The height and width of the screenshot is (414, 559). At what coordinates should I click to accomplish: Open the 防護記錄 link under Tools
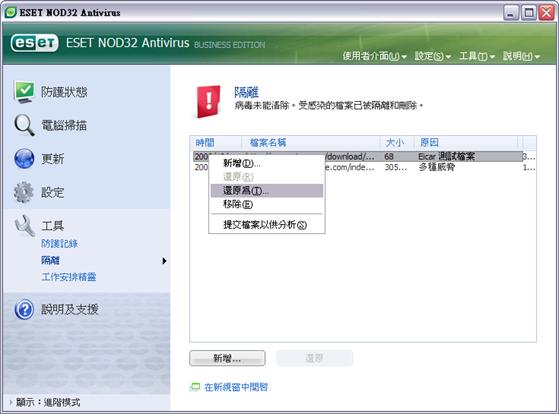click(x=59, y=244)
